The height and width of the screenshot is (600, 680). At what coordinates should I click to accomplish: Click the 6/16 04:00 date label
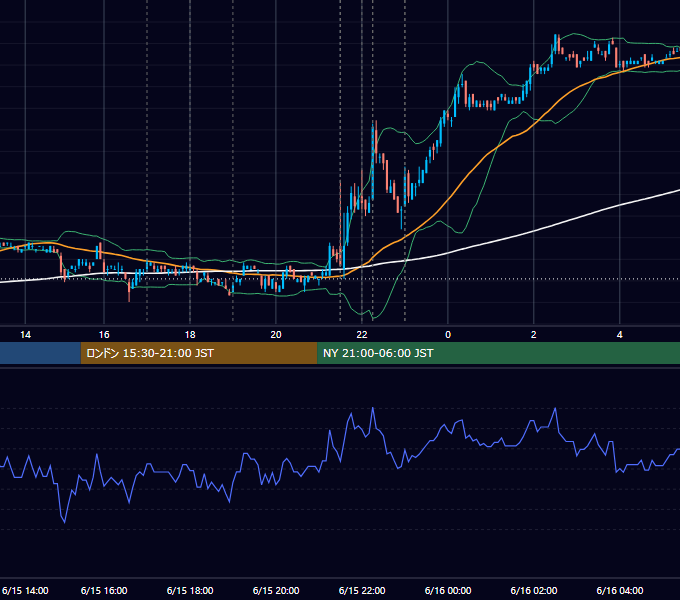point(620,590)
